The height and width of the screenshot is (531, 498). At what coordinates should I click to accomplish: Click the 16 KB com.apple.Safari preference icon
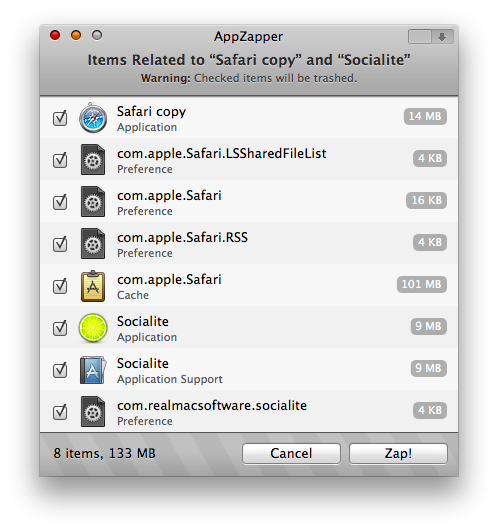point(93,202)
